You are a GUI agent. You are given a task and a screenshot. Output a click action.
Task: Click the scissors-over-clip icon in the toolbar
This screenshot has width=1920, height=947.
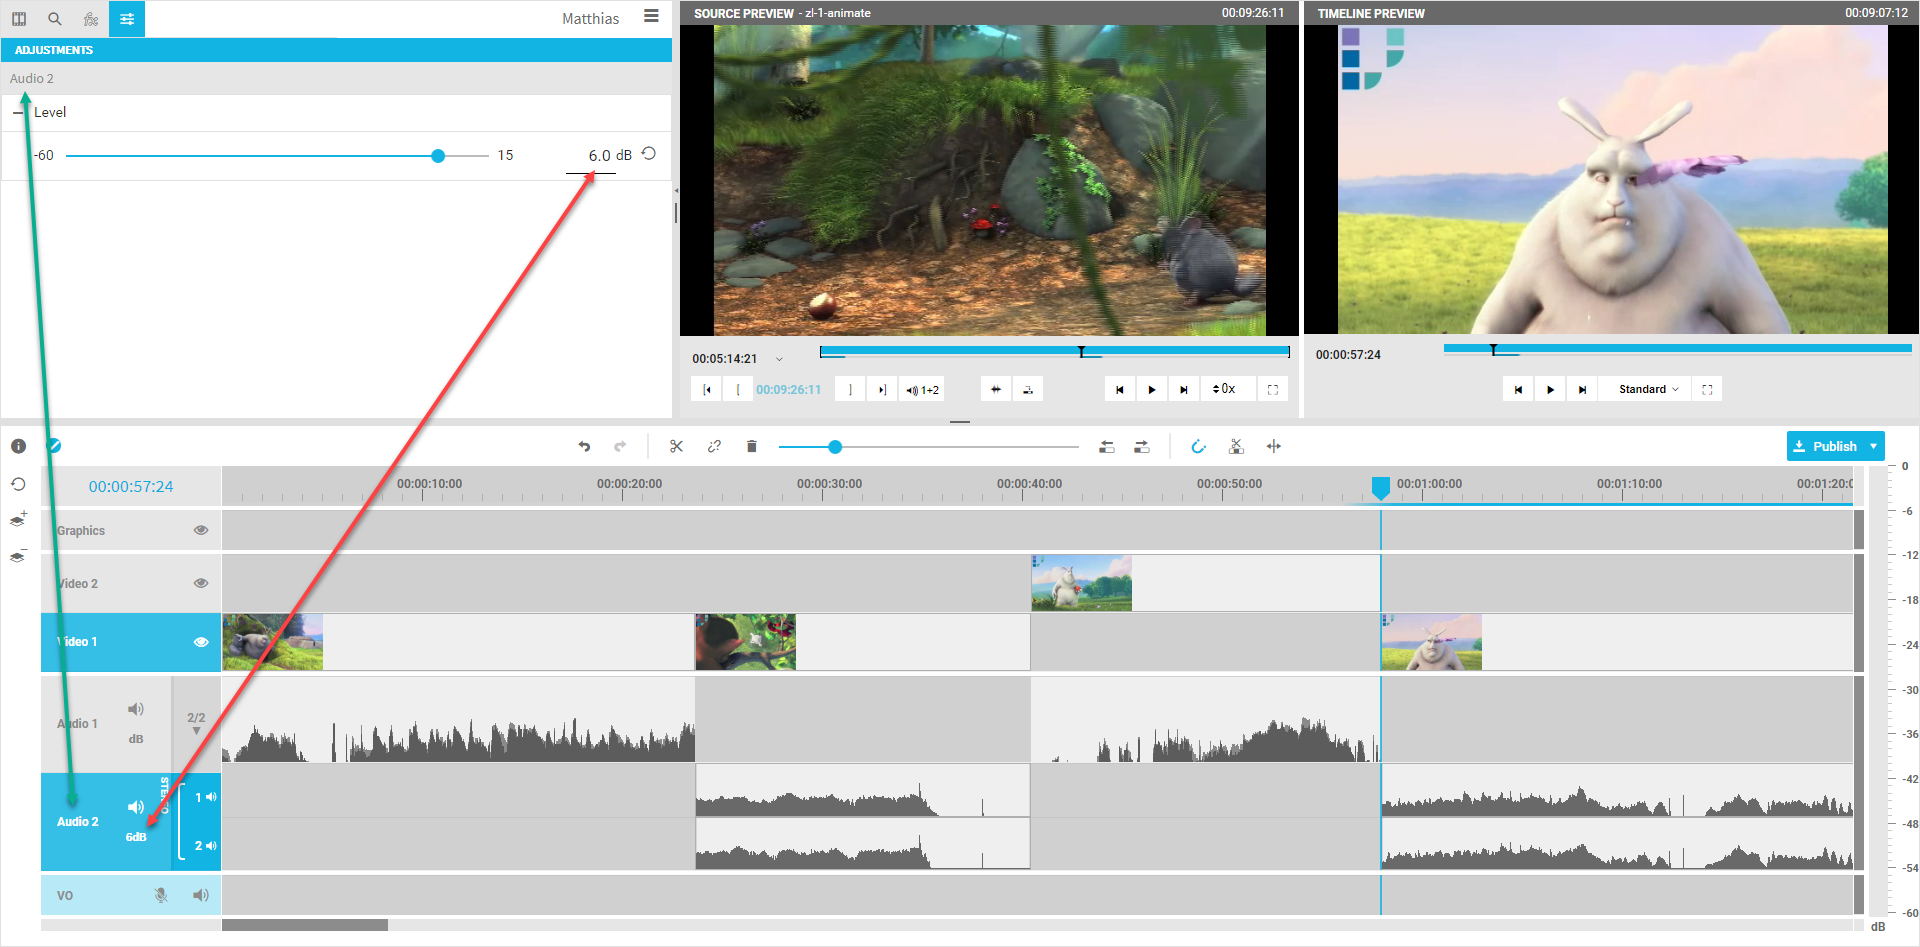(x=1236, y=447)
